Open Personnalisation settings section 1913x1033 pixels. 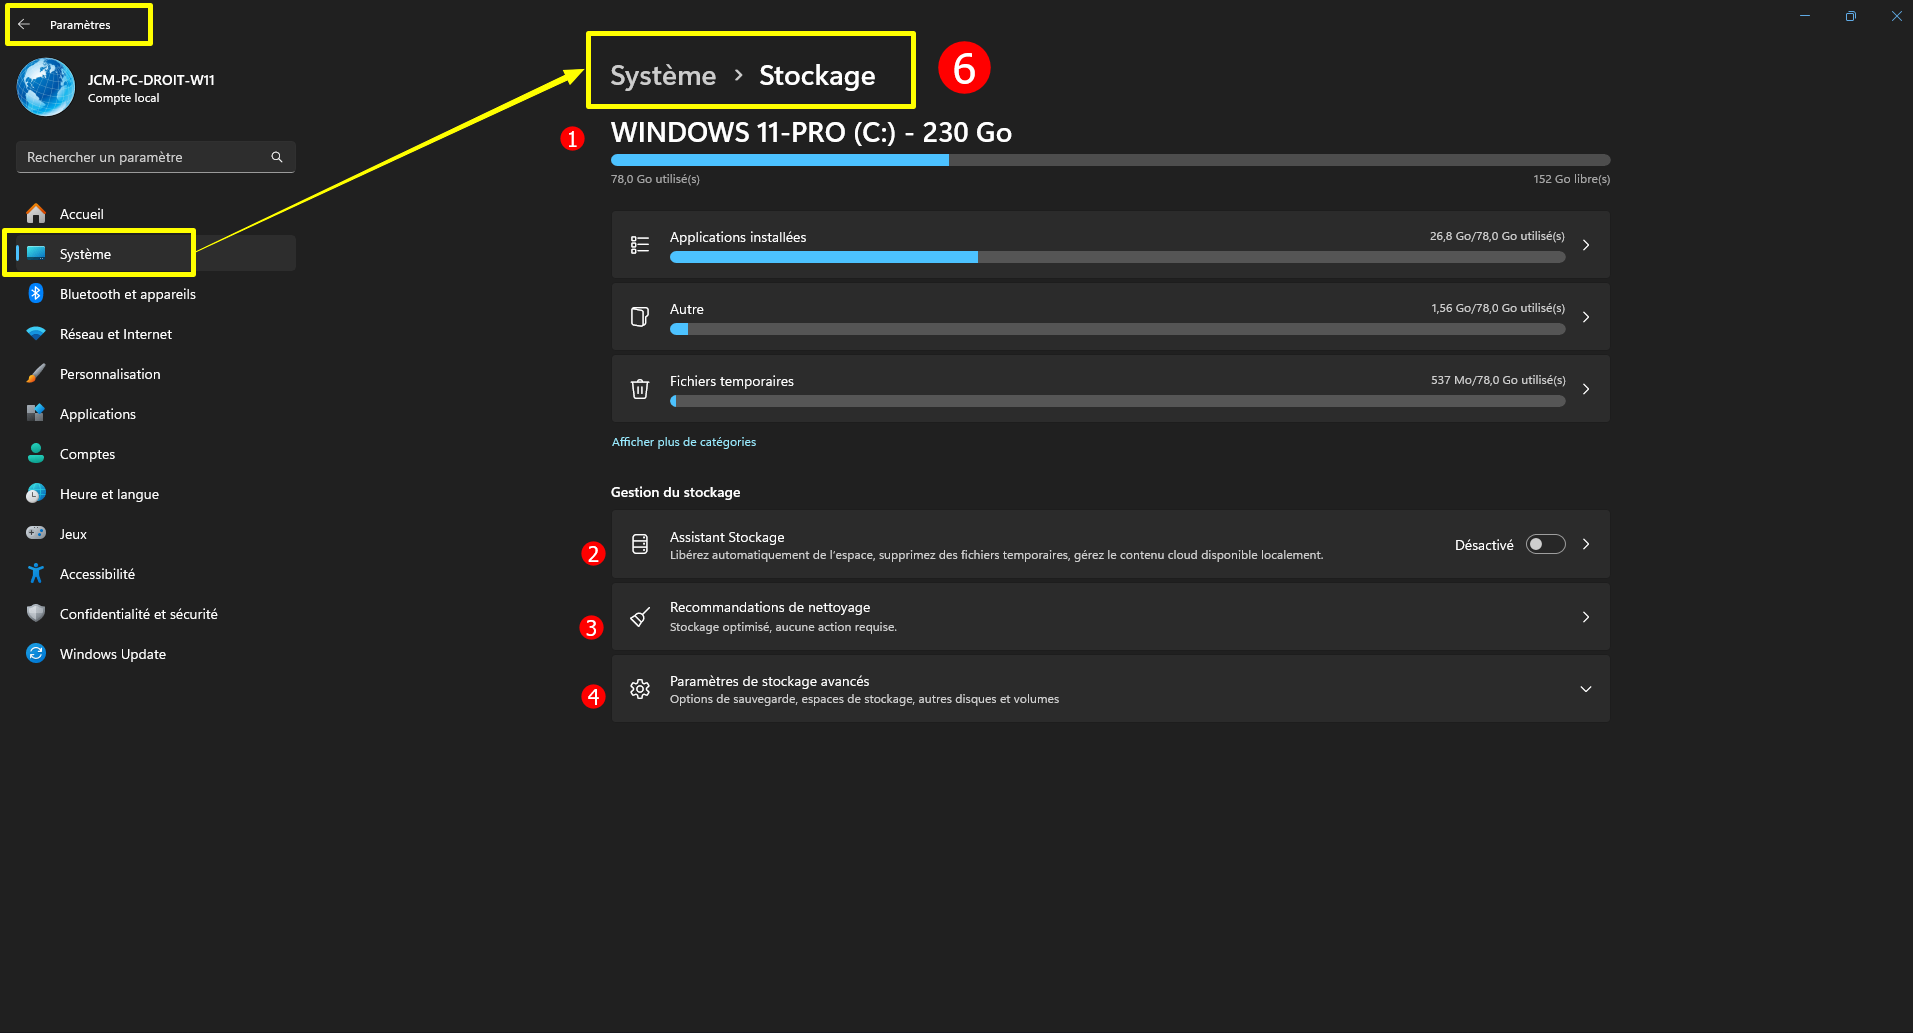pyautogui.click(x=110, y=374)
